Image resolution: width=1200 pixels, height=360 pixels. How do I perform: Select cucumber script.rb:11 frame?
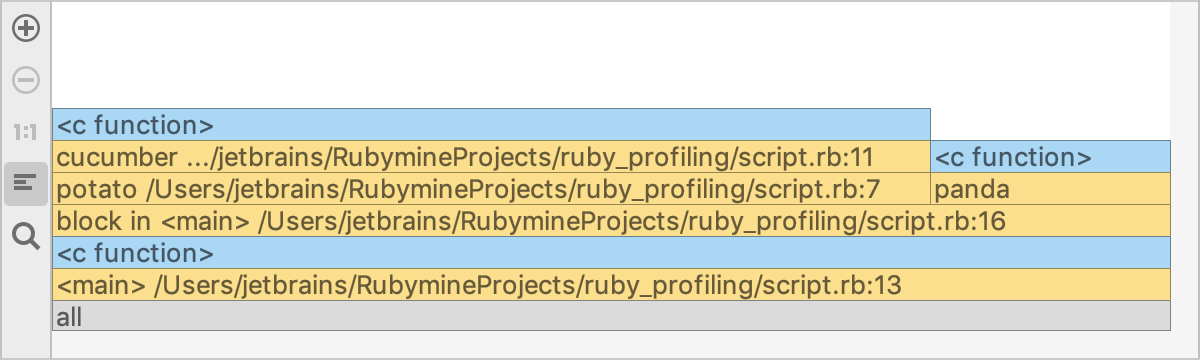point(491,157)
